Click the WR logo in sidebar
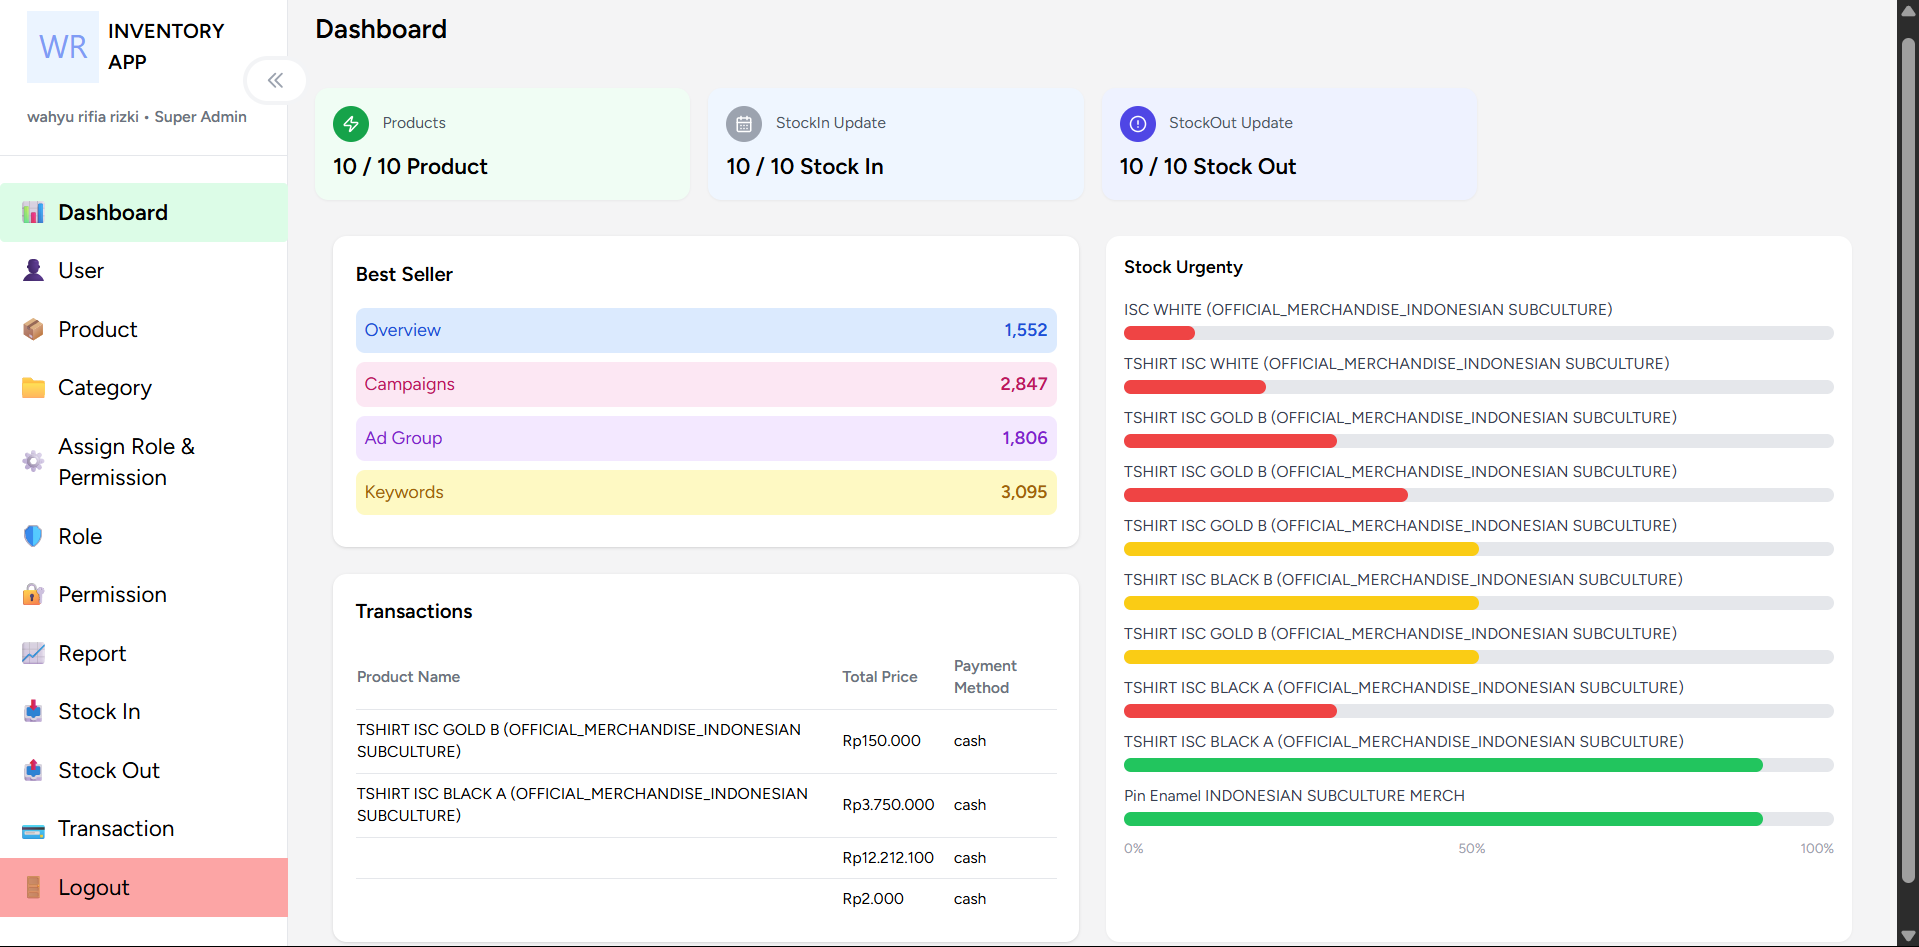1919x947 pixels. (63, 47)
